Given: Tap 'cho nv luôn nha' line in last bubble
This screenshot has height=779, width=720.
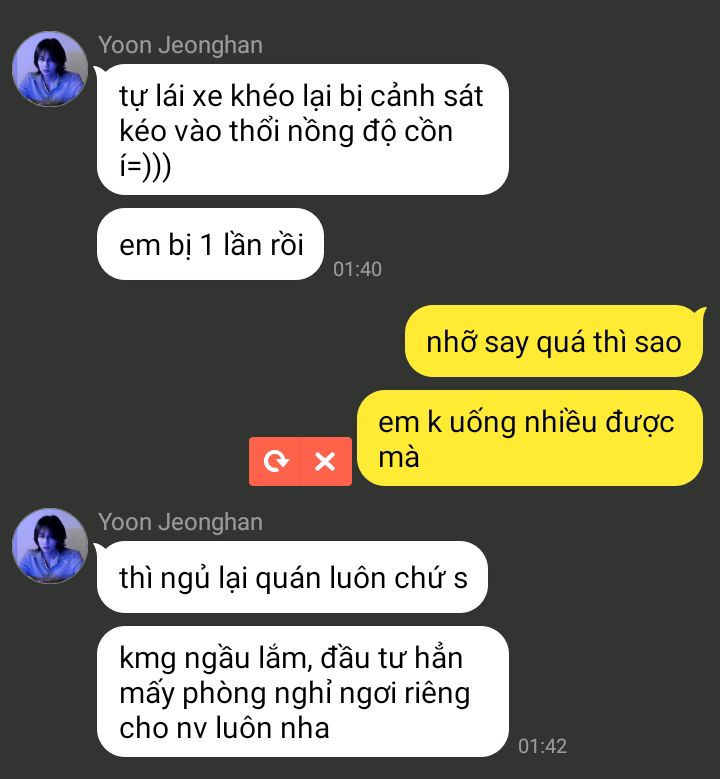Looking at the screenshot, I should (224, 728).
